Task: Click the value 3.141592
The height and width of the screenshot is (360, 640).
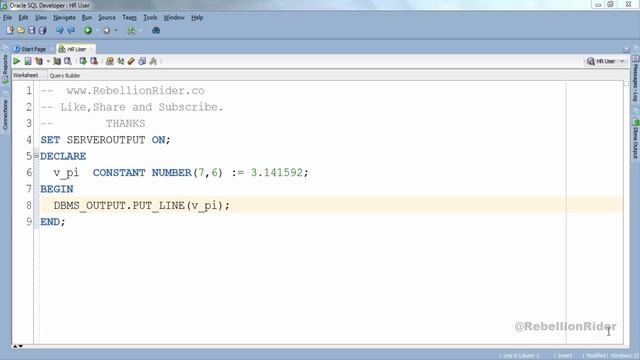Action: (x=277, y=172)
